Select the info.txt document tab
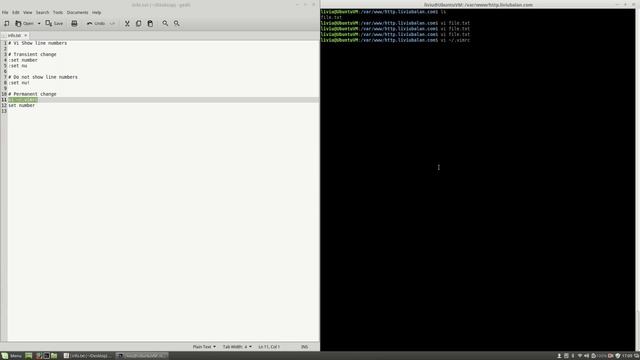Viewport: 640px width, 360px height. coord(14,36)
